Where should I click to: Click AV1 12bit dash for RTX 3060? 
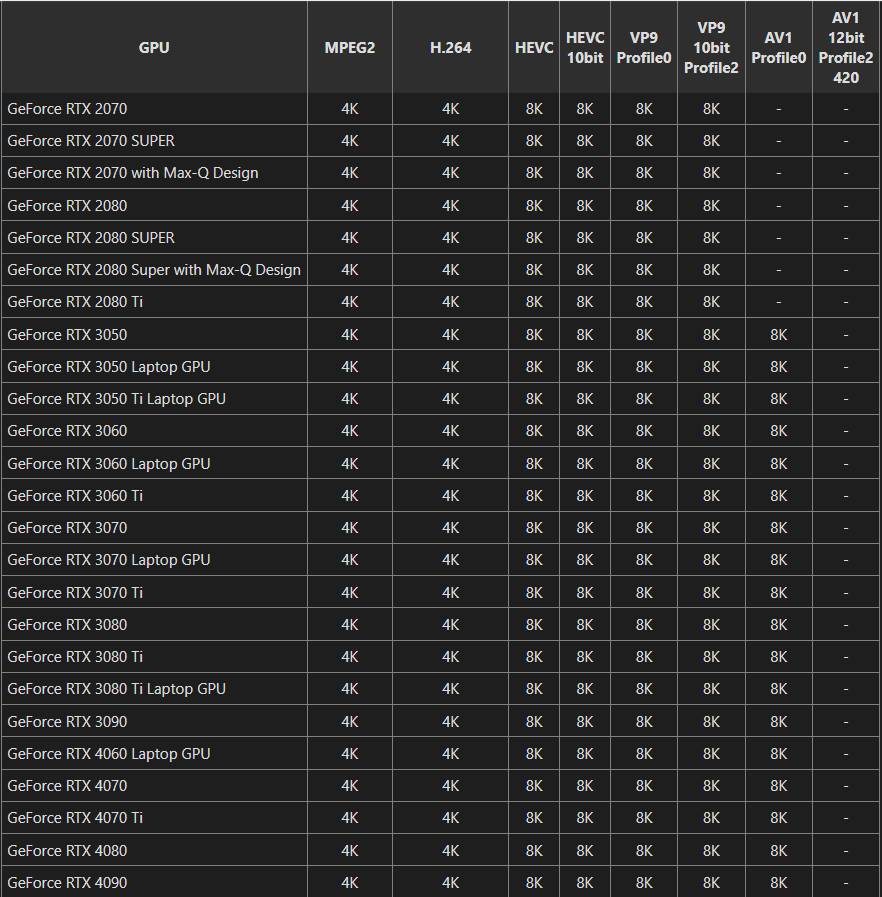click(x=845, y=430)
